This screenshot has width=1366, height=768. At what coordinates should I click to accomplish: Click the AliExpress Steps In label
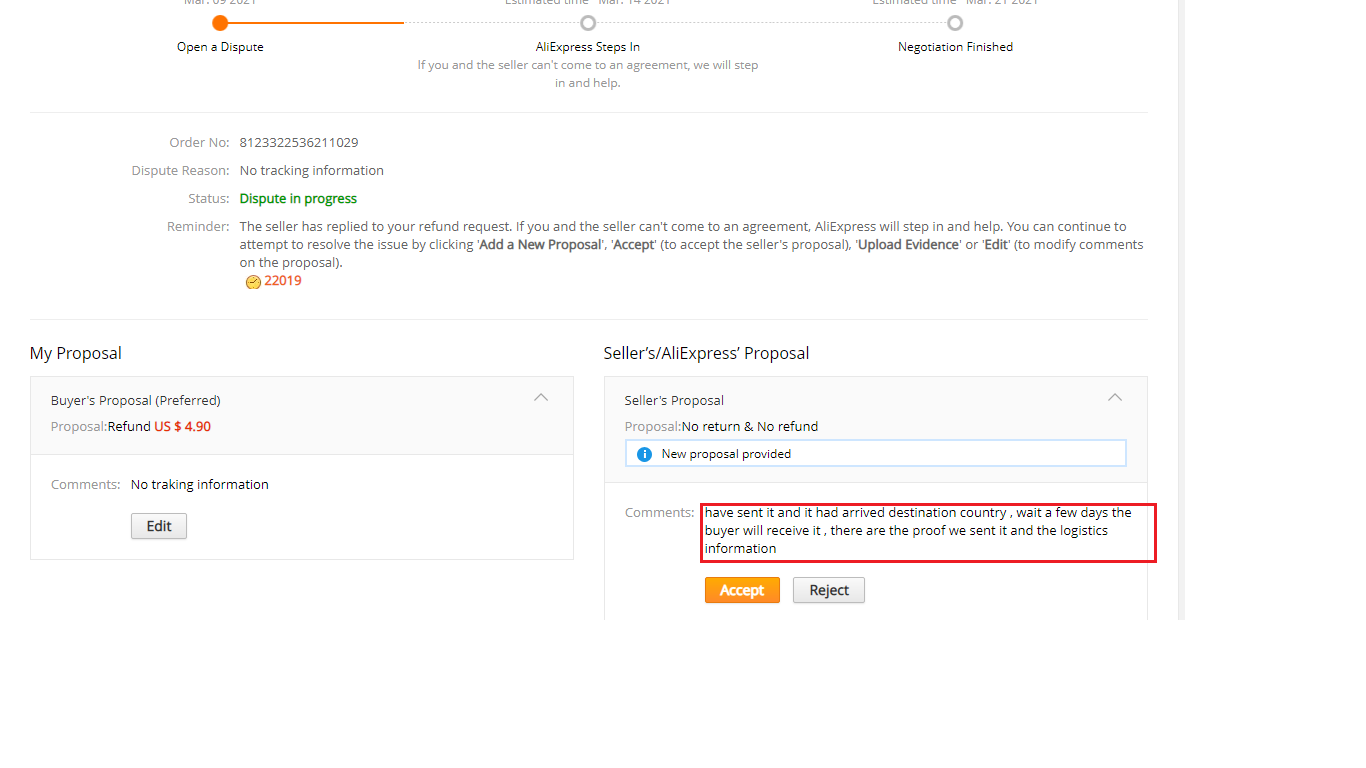pyautogui.click(x=588, y=47)
